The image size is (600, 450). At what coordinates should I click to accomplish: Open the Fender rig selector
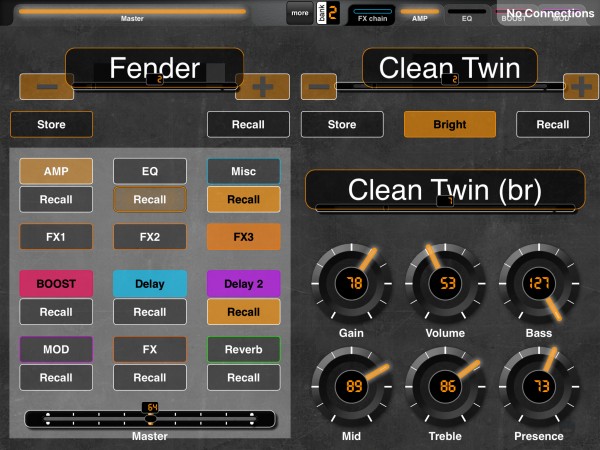pos(155,68)
